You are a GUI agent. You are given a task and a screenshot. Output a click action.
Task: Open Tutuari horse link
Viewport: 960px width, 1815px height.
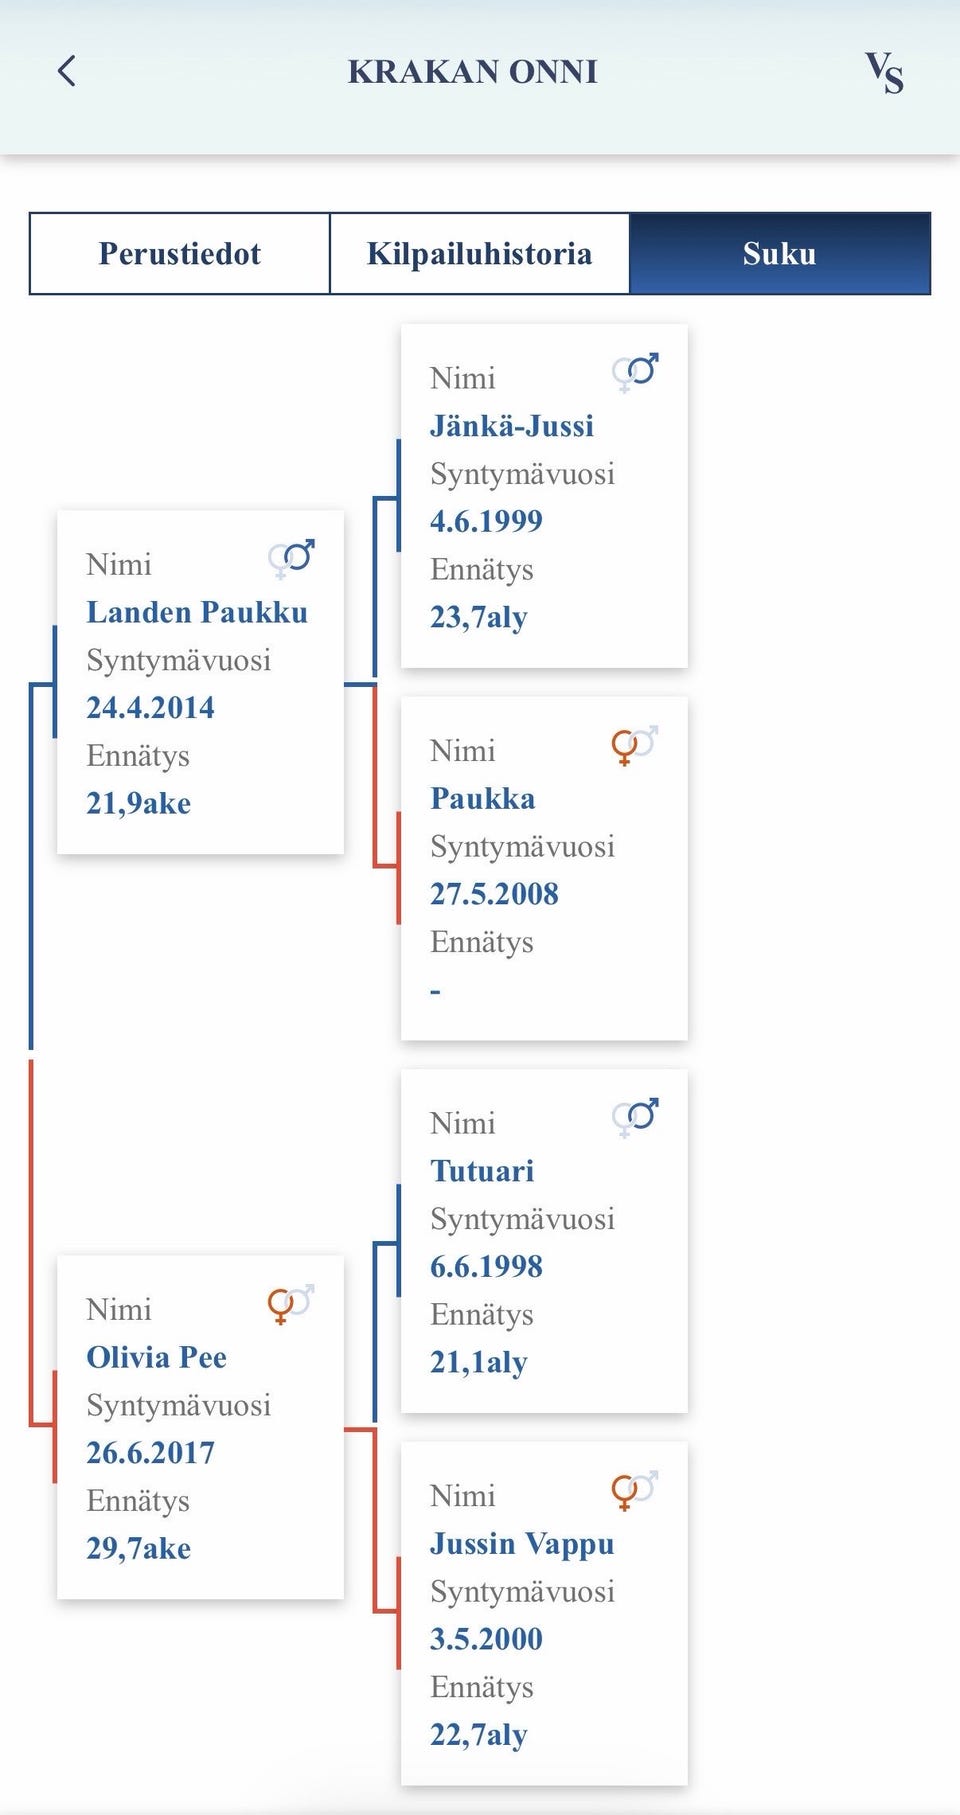(x=482, y=1171)
